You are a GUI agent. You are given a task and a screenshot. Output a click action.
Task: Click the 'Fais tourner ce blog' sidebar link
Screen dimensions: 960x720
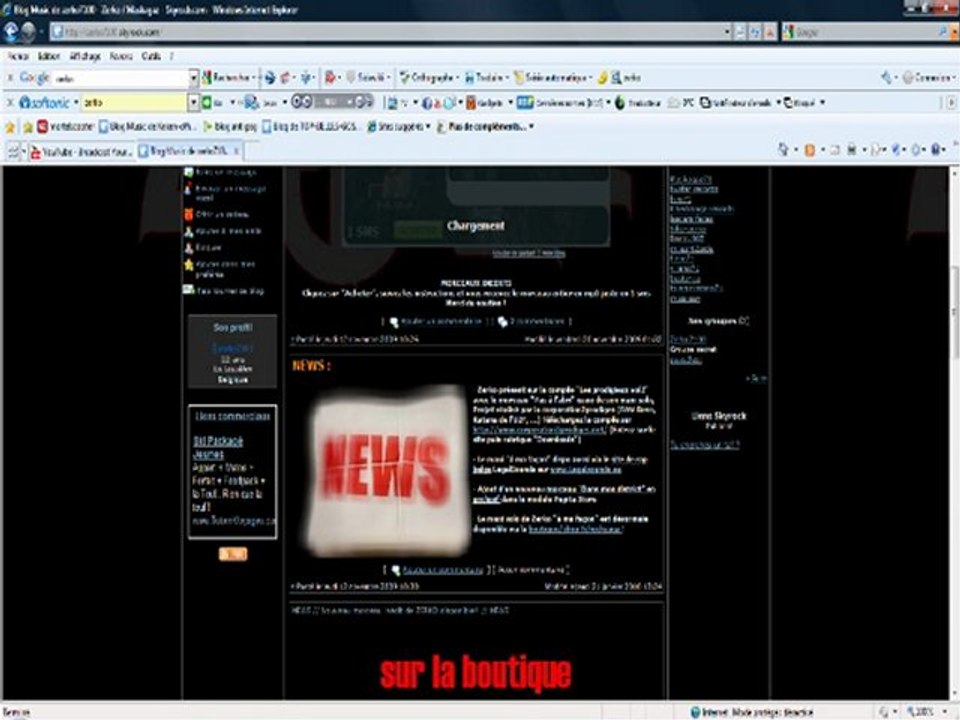[230, 291]
